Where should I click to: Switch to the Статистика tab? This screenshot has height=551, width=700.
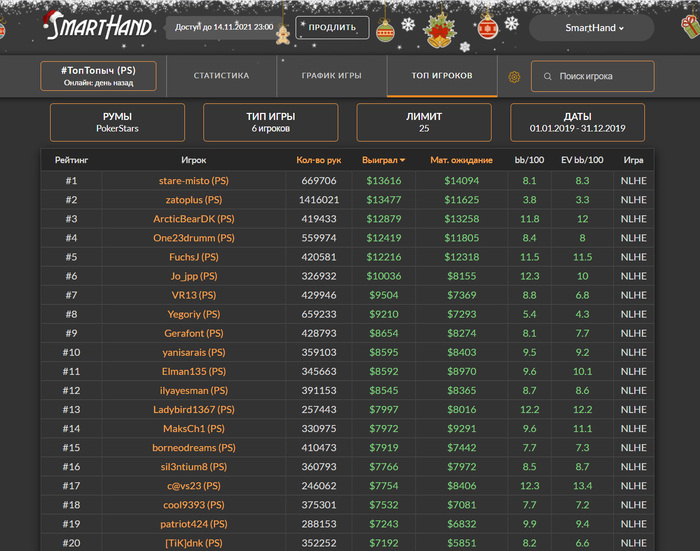221,76
